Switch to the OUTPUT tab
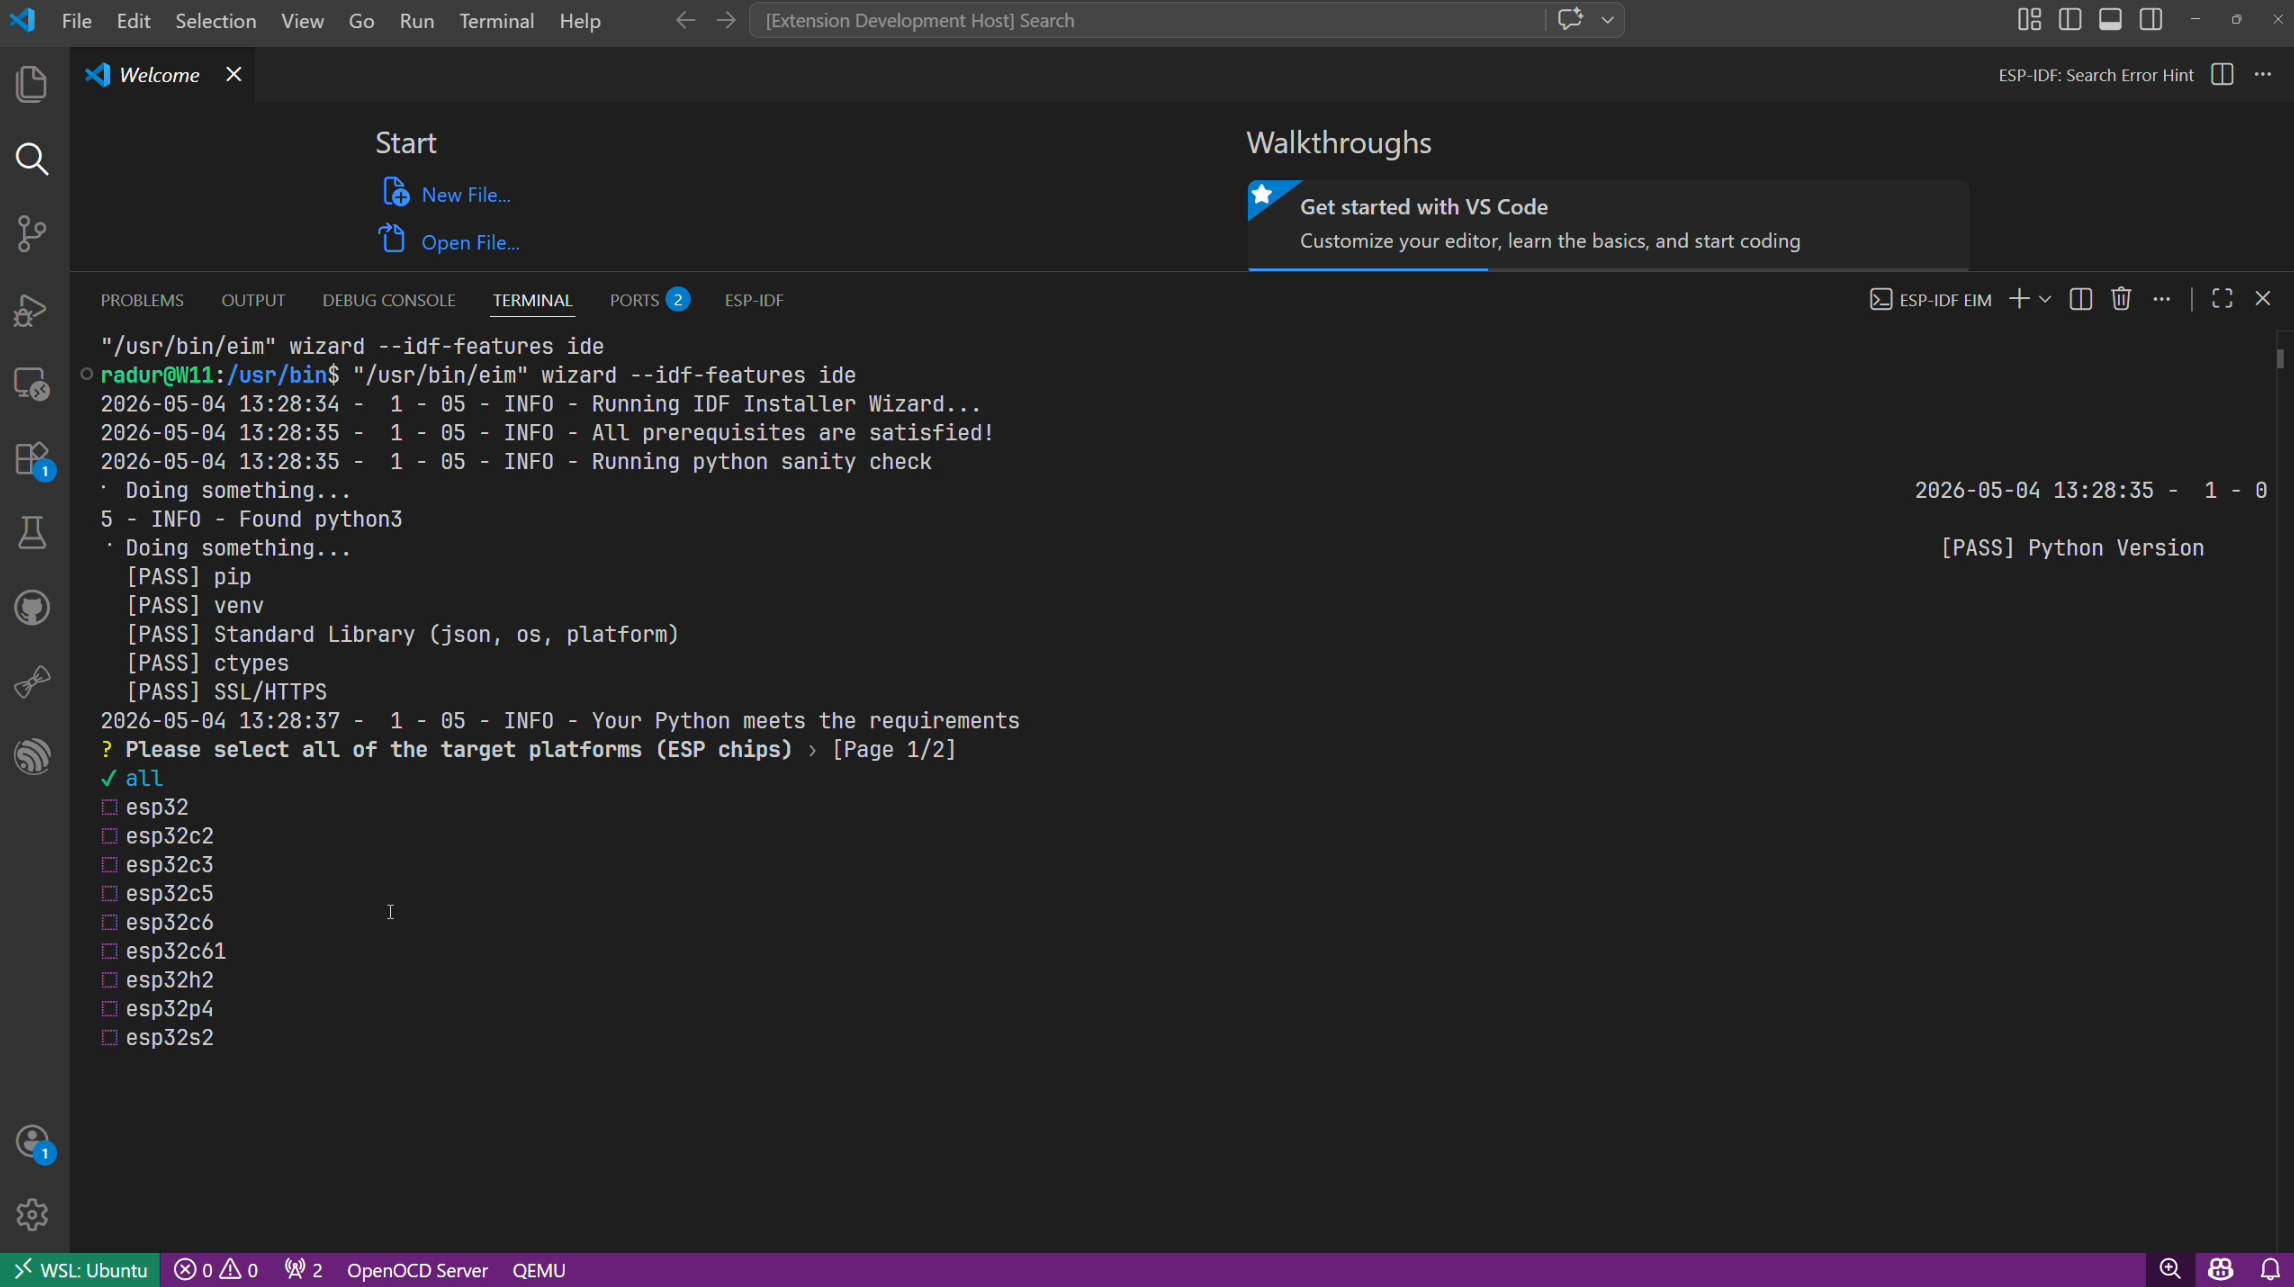 (x=253, y=300)
